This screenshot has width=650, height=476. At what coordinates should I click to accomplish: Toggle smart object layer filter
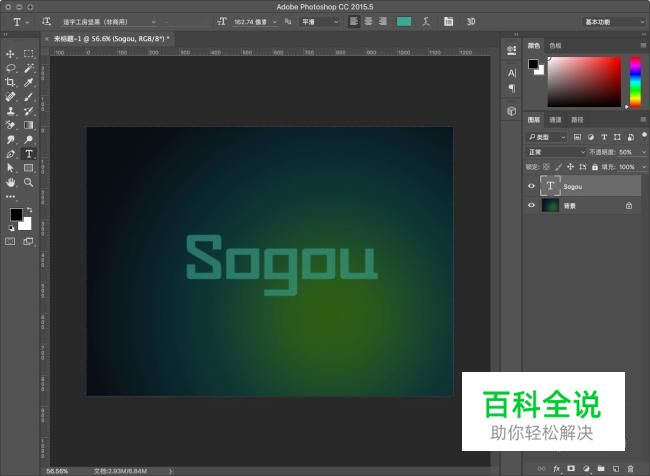click(631, 137)
